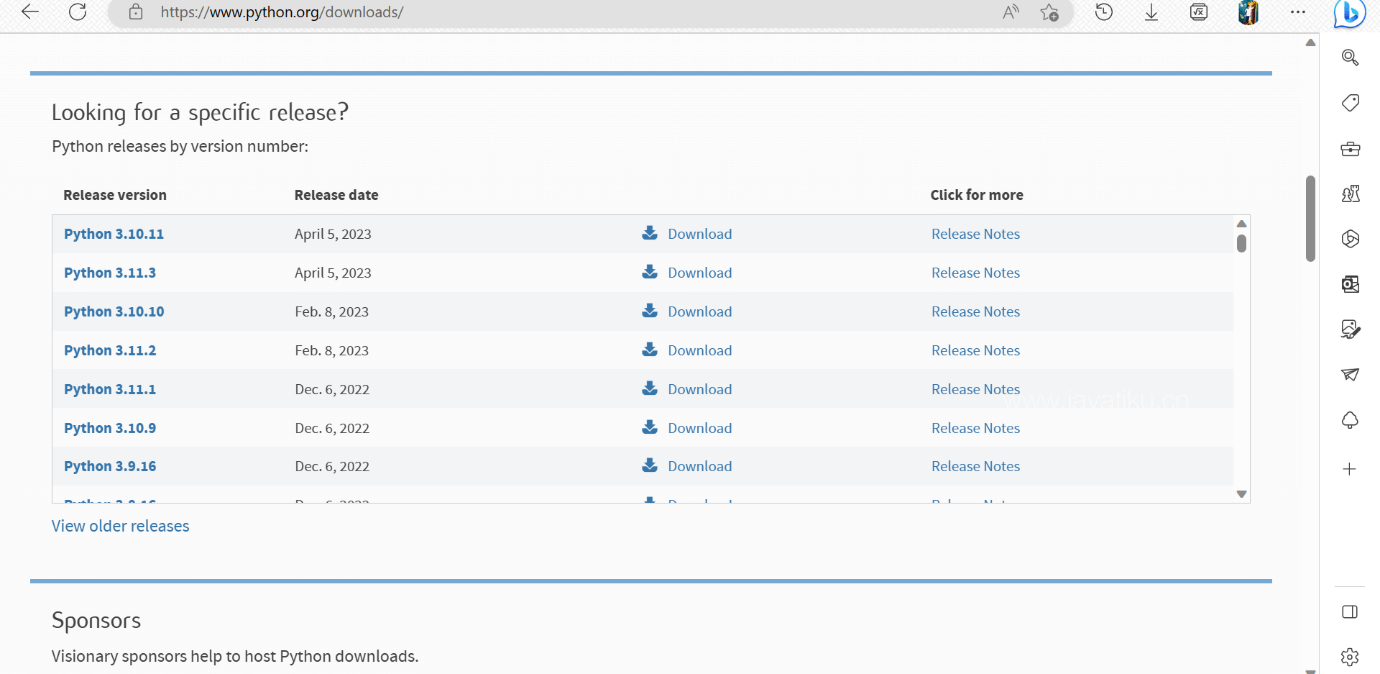Screen dimensions: 1380x674
Task: Open the browser History icon
Action: pyautogui.click(x=1104, y=12)
